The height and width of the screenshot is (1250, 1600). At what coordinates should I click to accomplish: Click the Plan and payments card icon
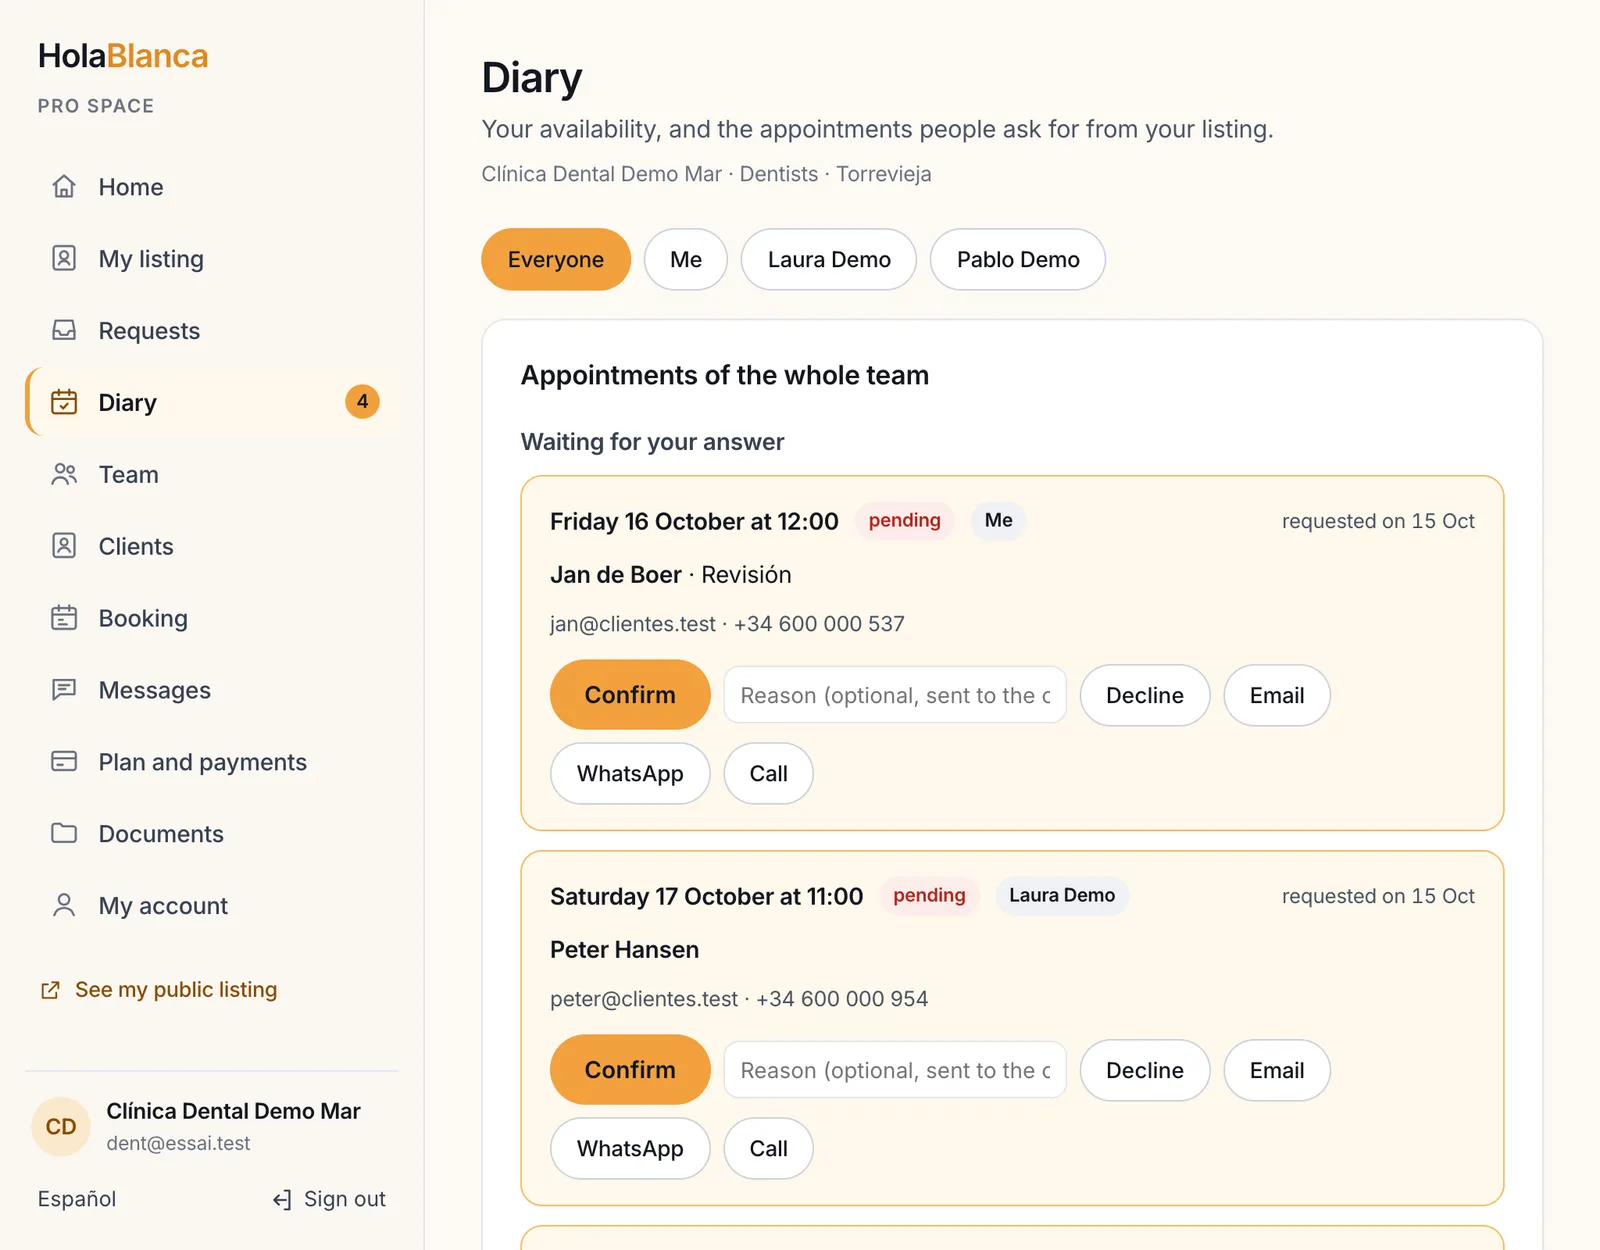click(x=64, y=762)
